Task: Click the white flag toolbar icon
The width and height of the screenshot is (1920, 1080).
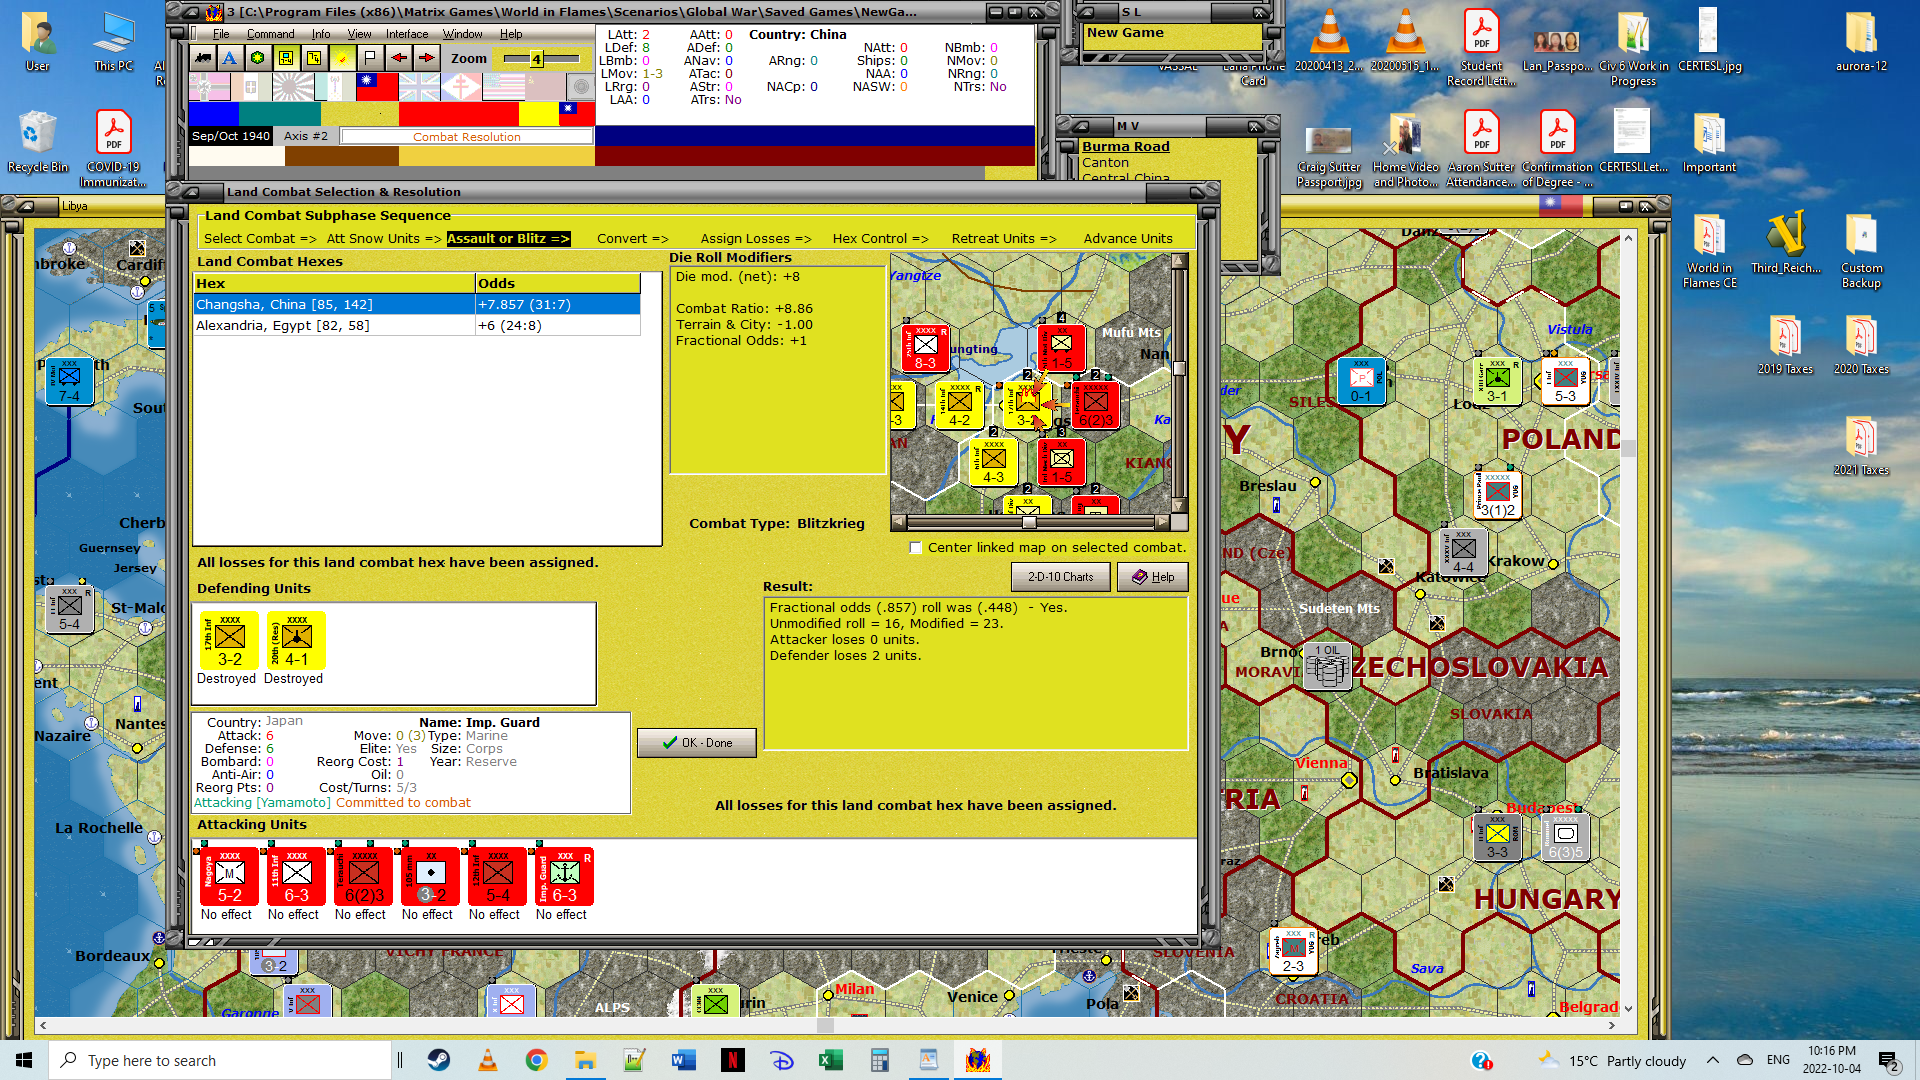Action: (370, 58)
